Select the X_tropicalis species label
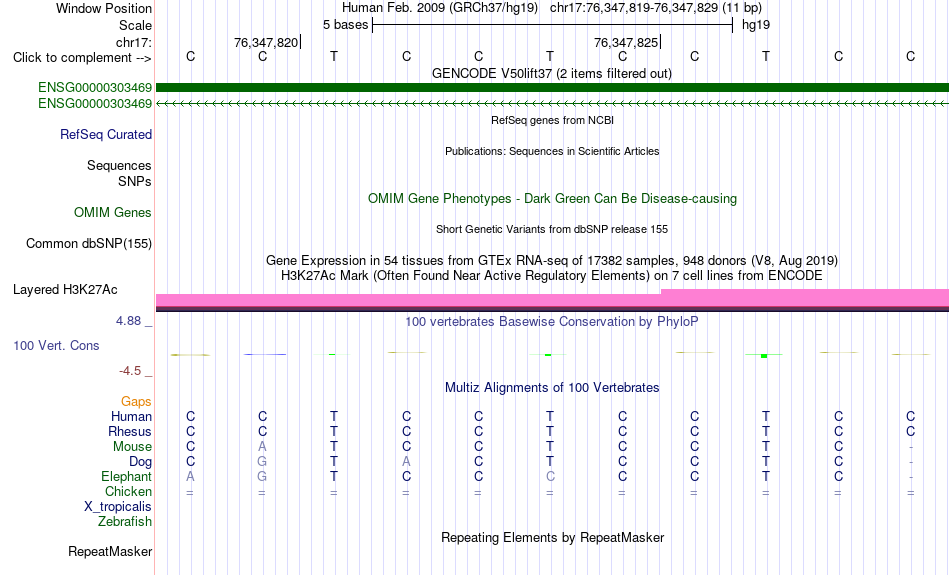The image size is (950, 575). point(118,507)
